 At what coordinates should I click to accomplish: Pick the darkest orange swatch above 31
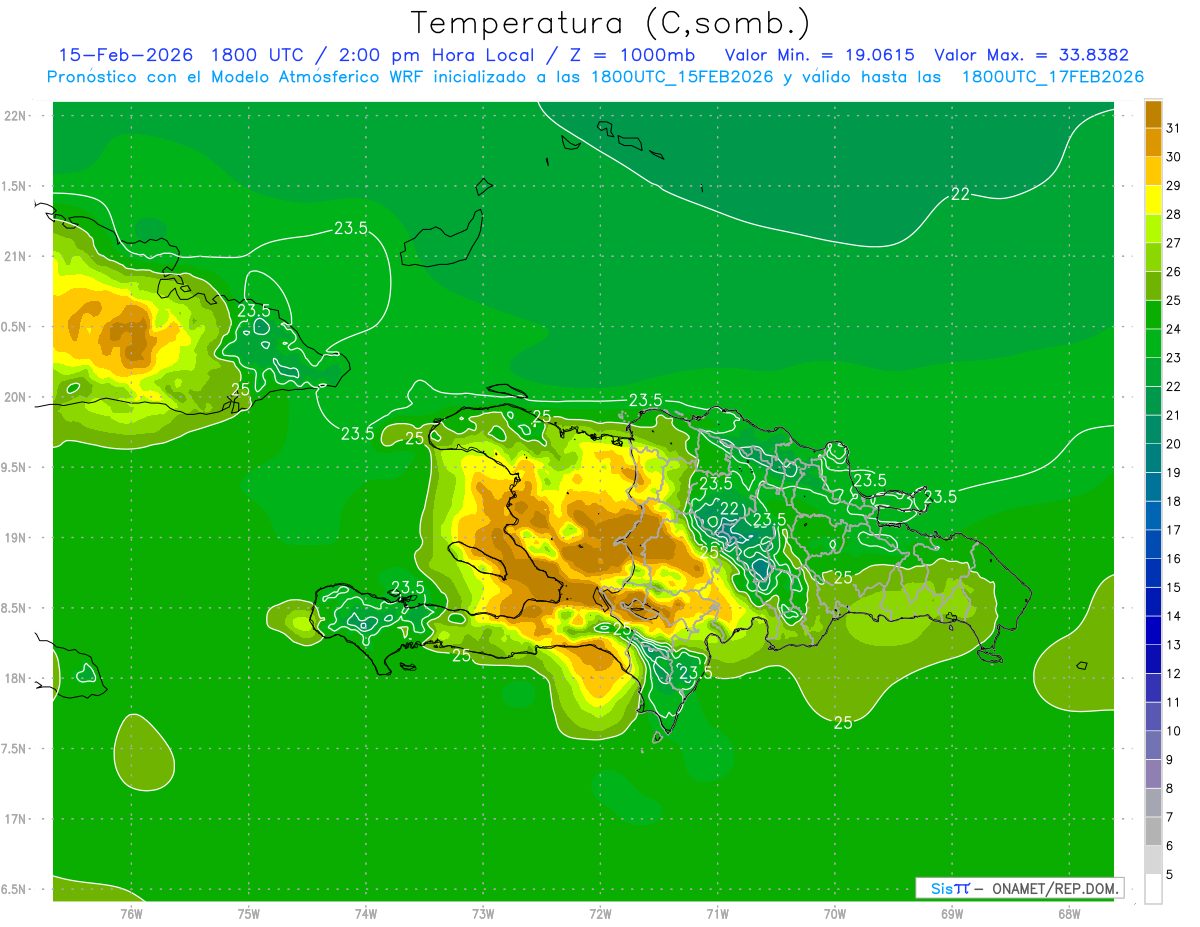tap(1153, 113)
